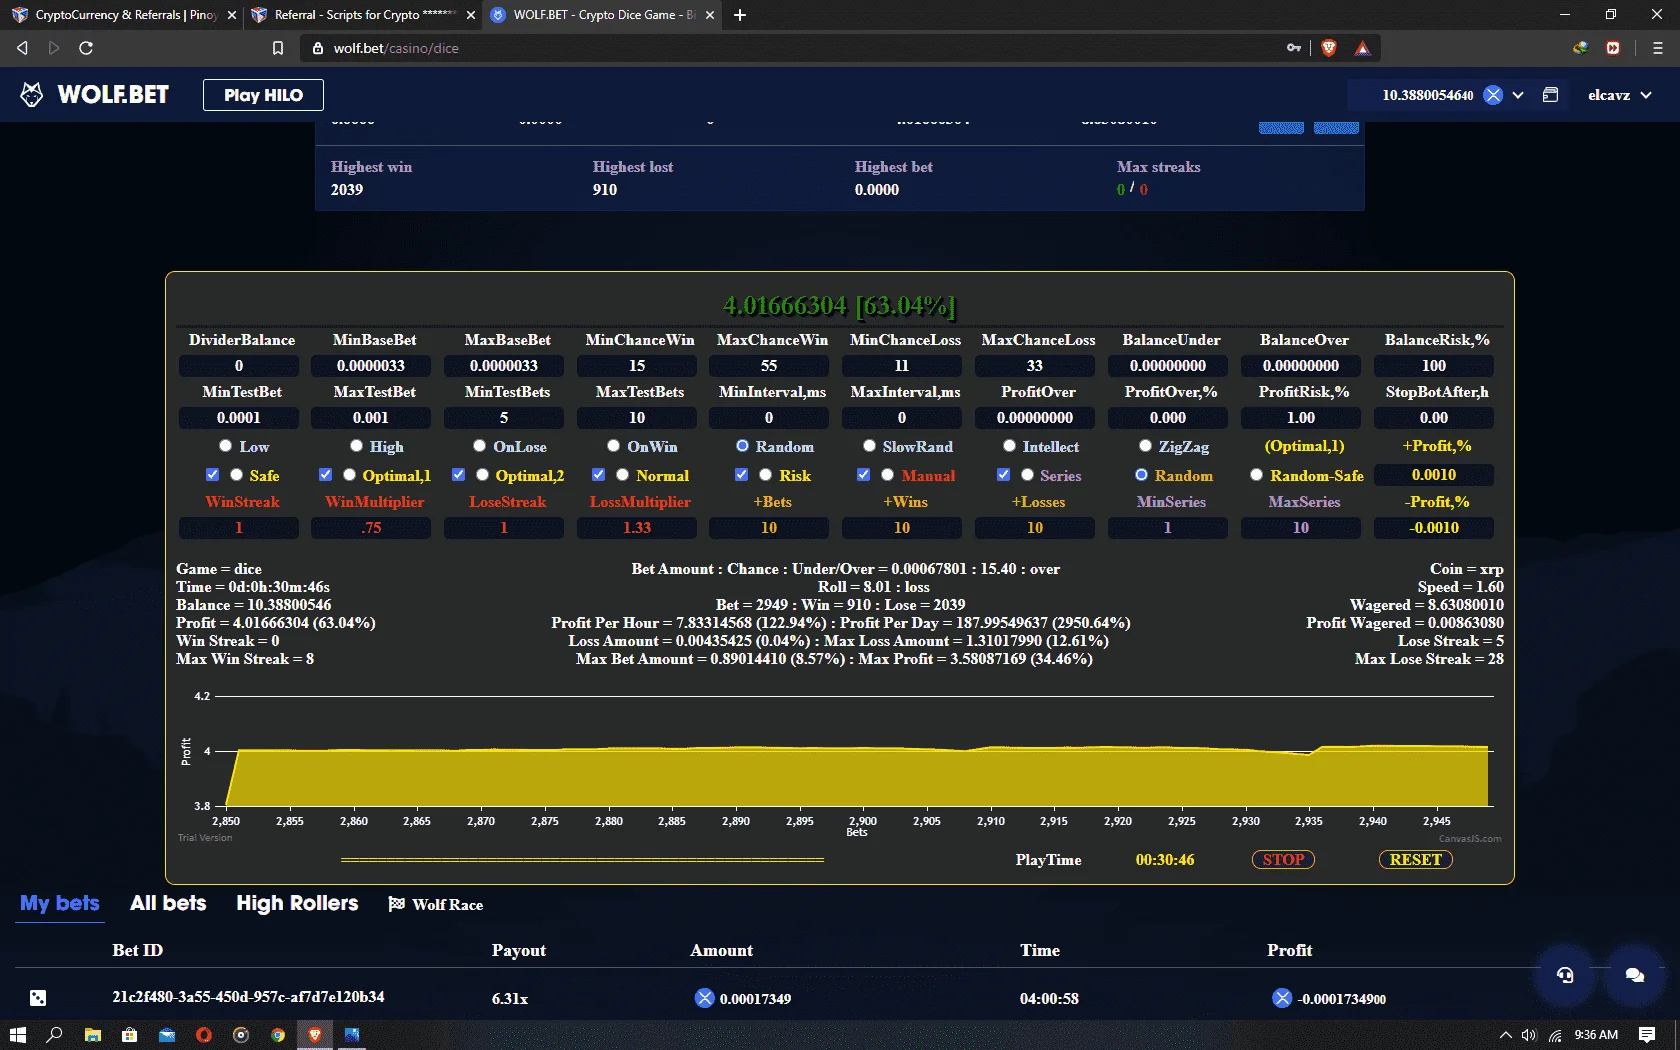
Task: Bookmark this page icon in address bar
Action: pos(278,48)
